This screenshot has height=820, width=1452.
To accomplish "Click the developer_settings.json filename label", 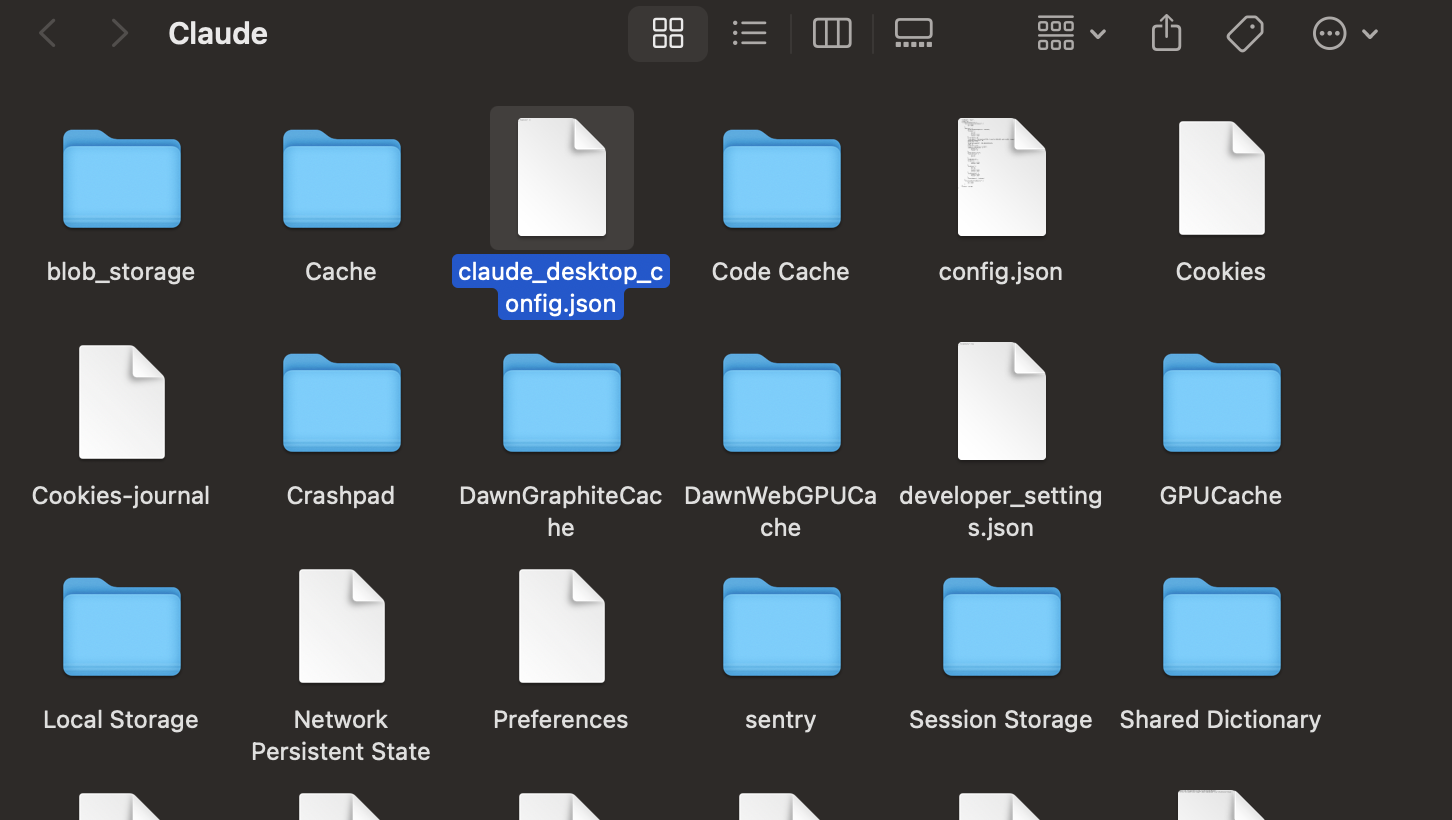I will pos(1001,512).
